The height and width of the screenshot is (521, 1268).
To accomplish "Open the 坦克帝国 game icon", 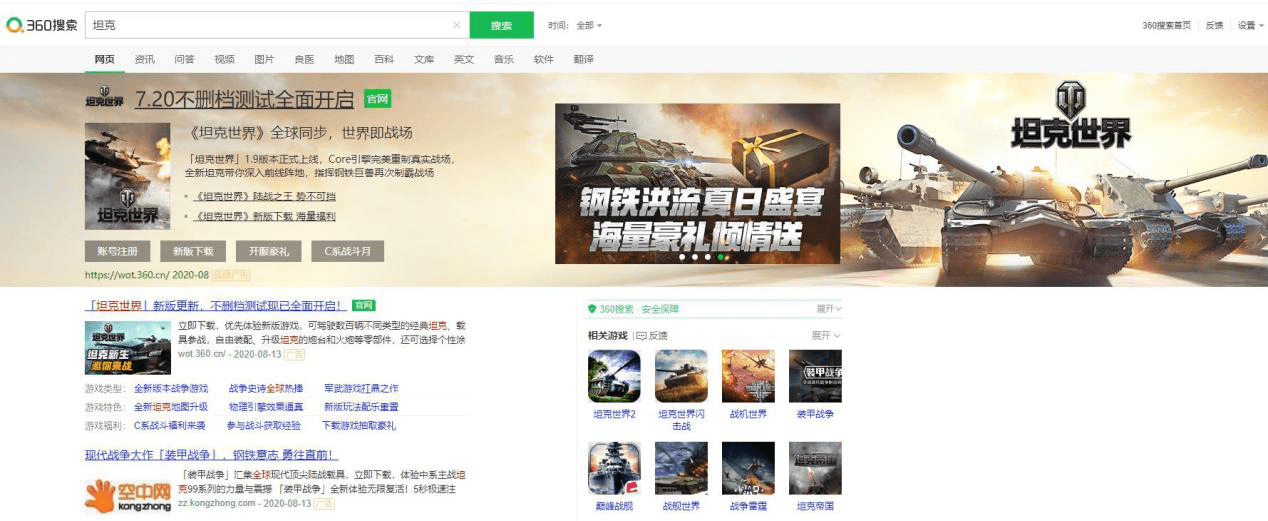I will click(815, 468).
